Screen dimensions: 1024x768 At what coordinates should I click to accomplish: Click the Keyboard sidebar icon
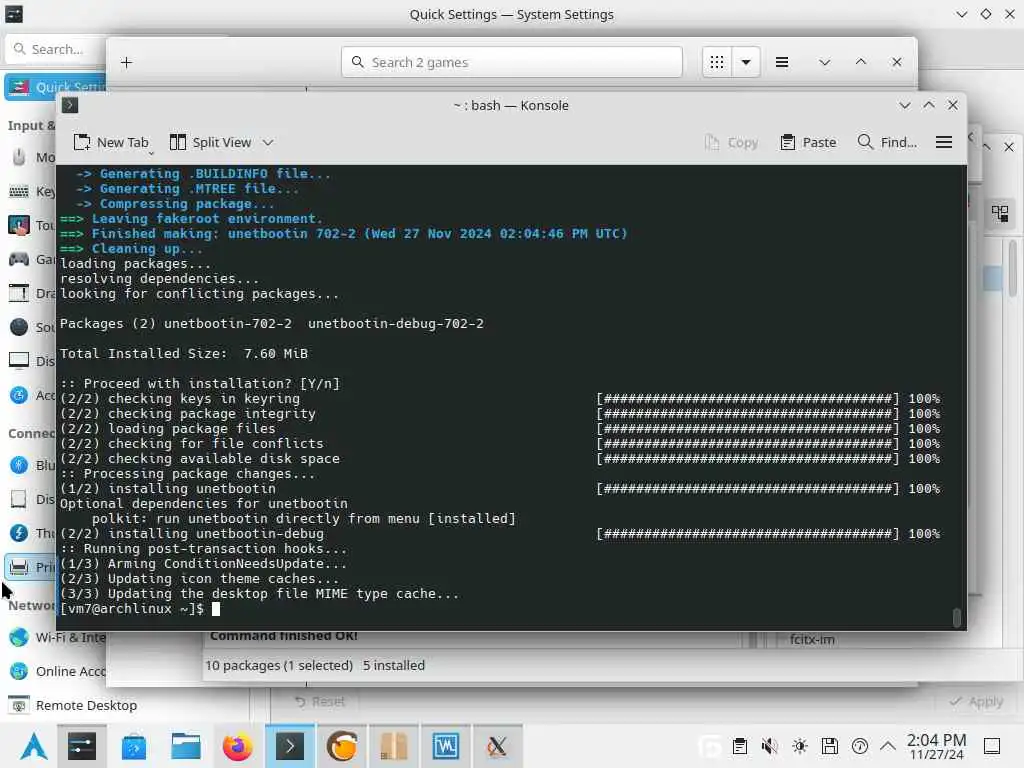19,191
